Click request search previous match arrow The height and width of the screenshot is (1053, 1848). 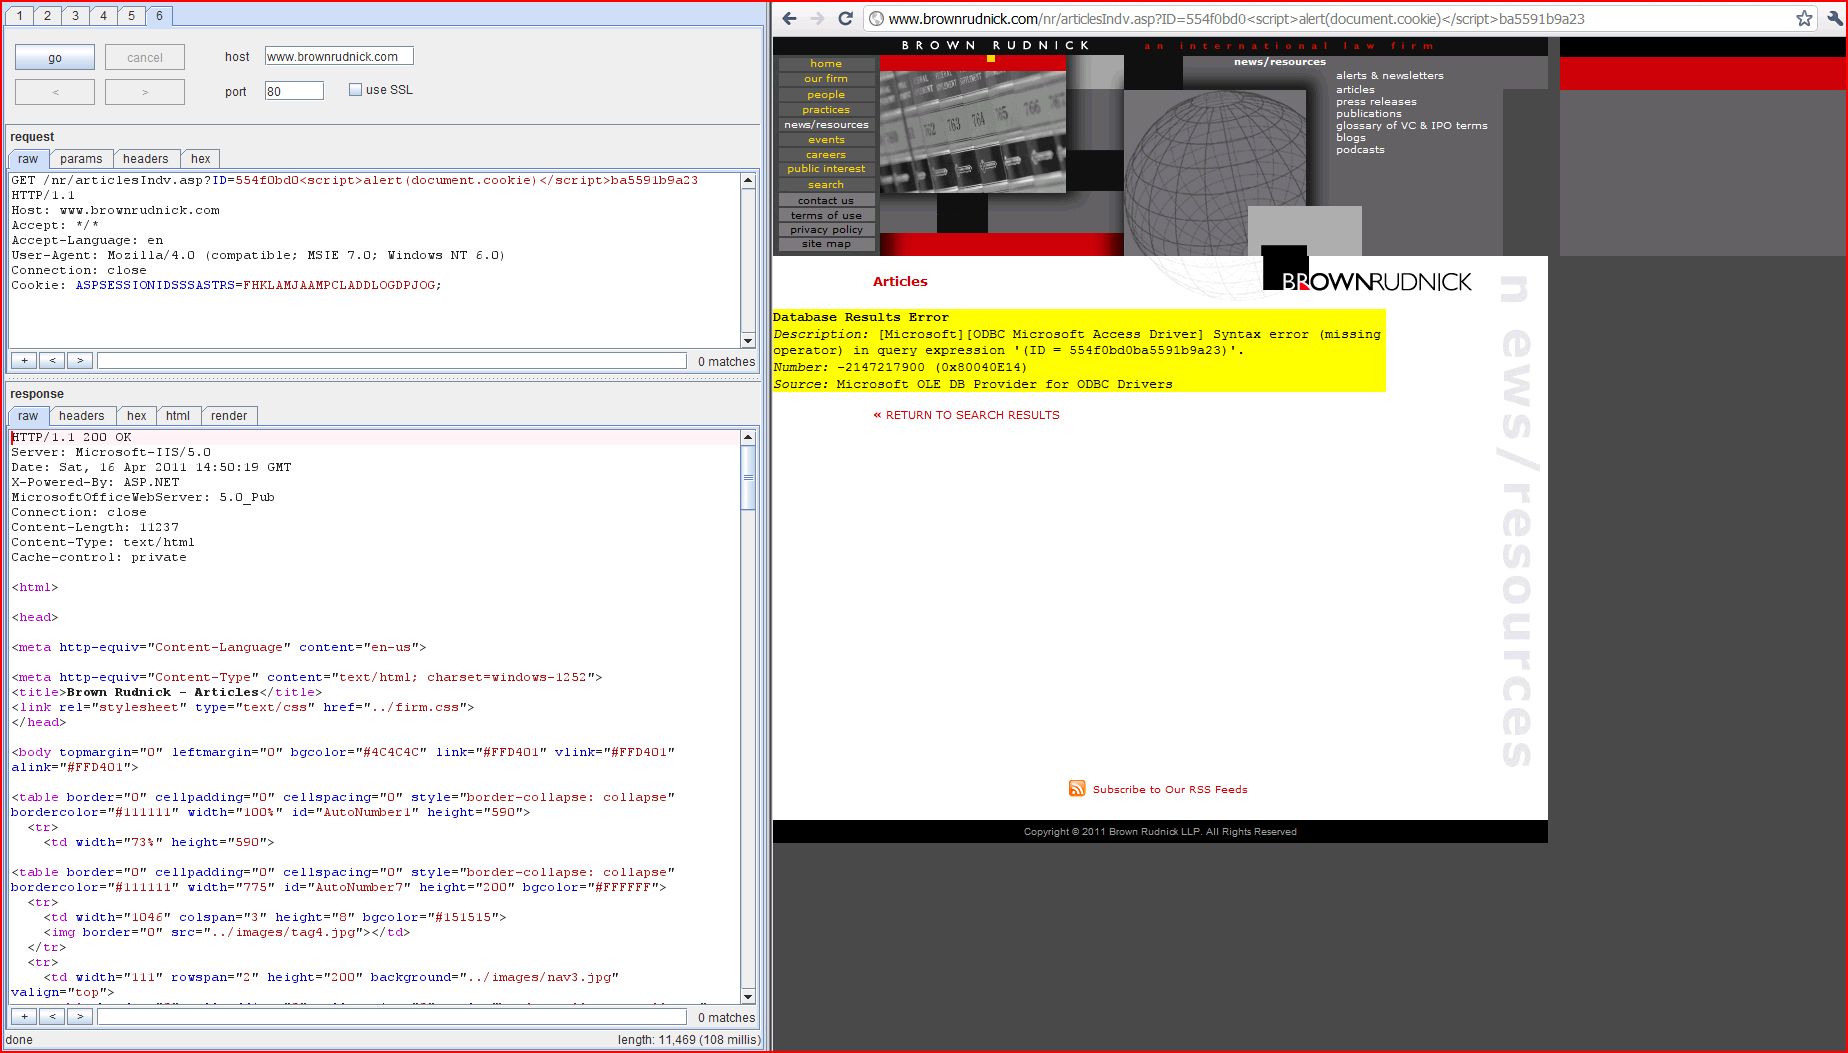pyautogui.click(x=52, y=361)
